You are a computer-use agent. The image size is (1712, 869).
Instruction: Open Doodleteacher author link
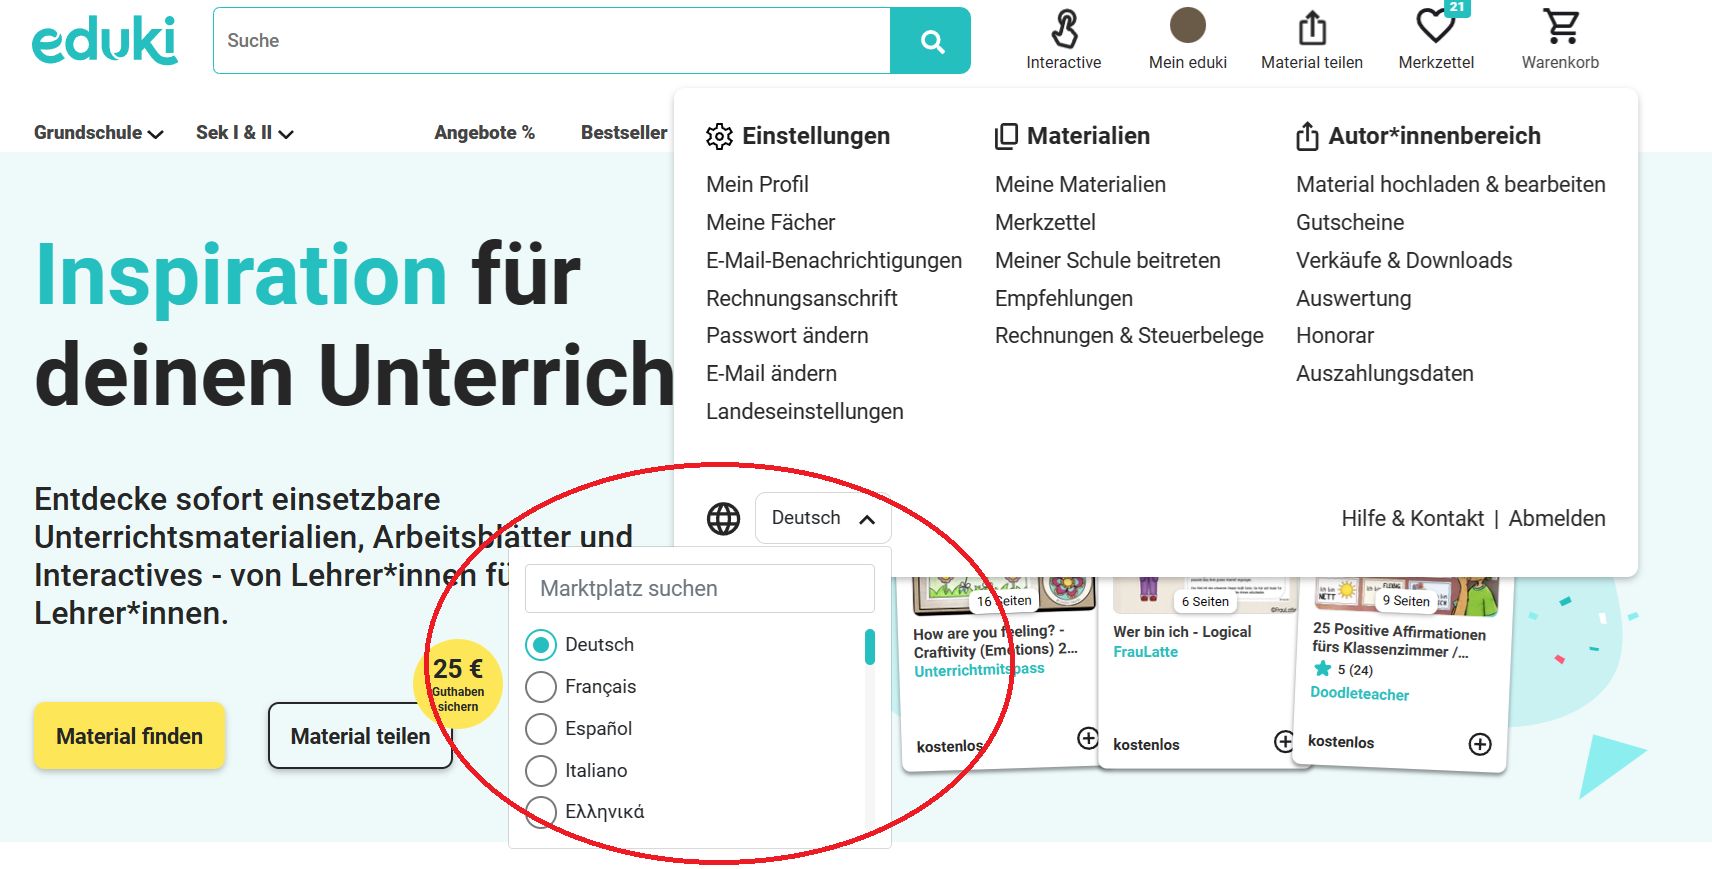tap(1359, 693)
